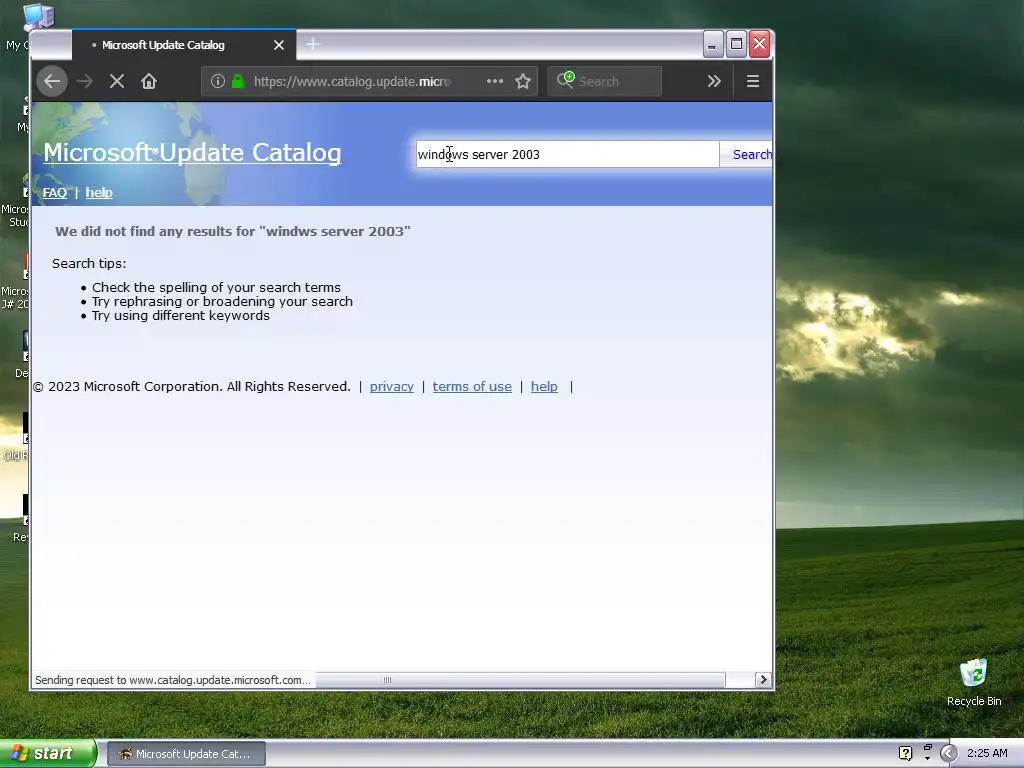Open the header help link
Screen dimensions: 1024x768
tap(99, 193)
